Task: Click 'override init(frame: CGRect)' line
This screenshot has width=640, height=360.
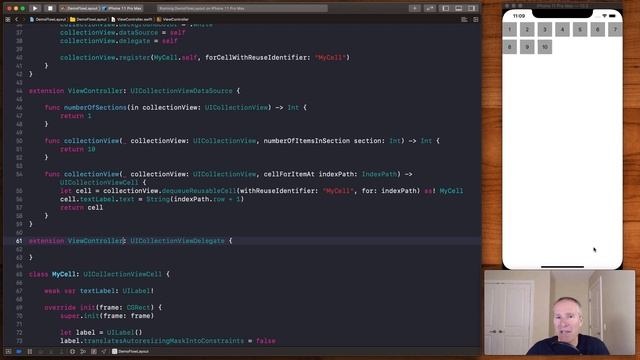Action: 103,307
